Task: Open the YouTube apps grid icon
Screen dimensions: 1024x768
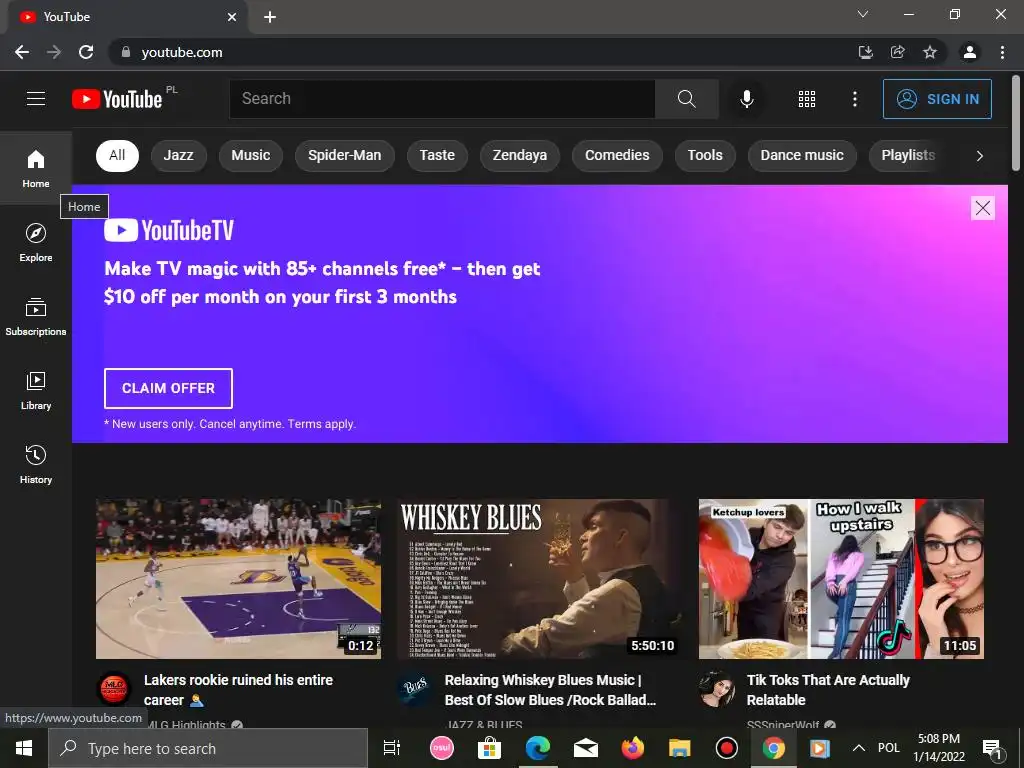Action: 807,99
